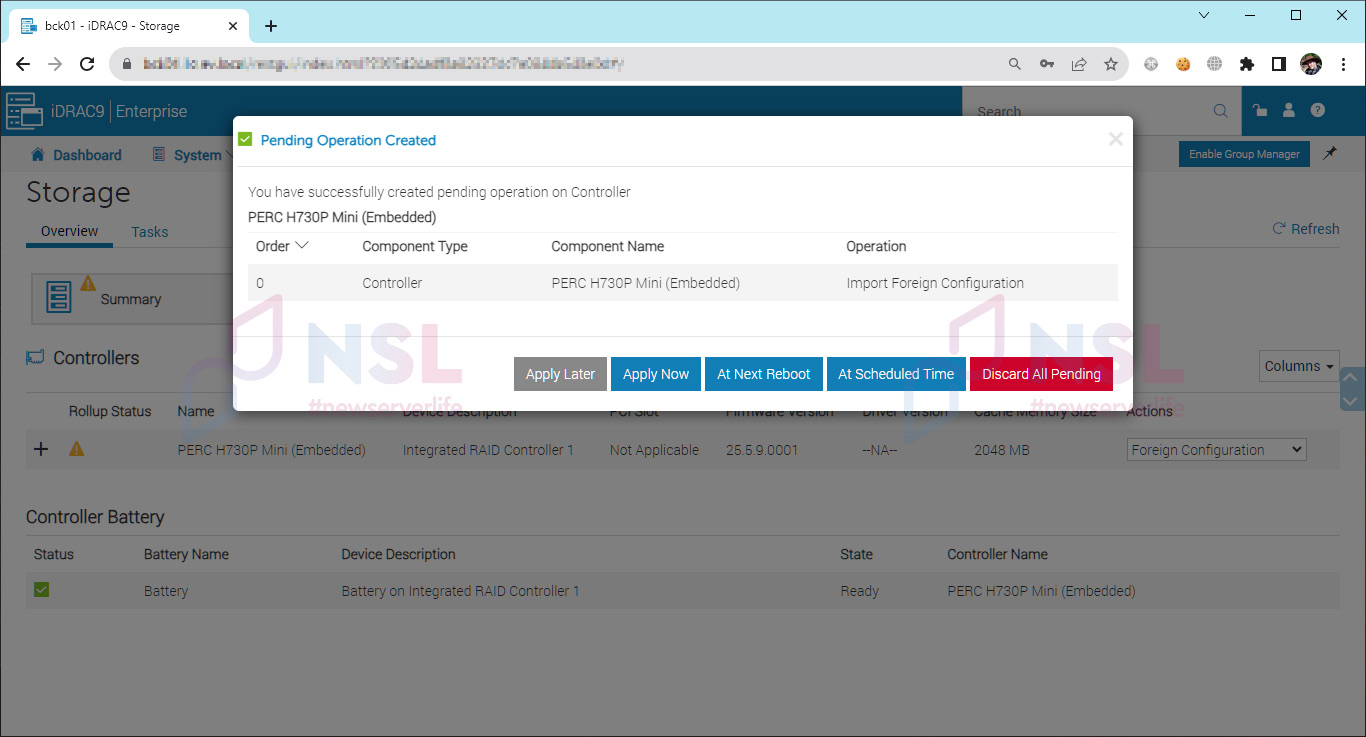
Task: Choose At Next Reboot option
Action: (764, 374)
